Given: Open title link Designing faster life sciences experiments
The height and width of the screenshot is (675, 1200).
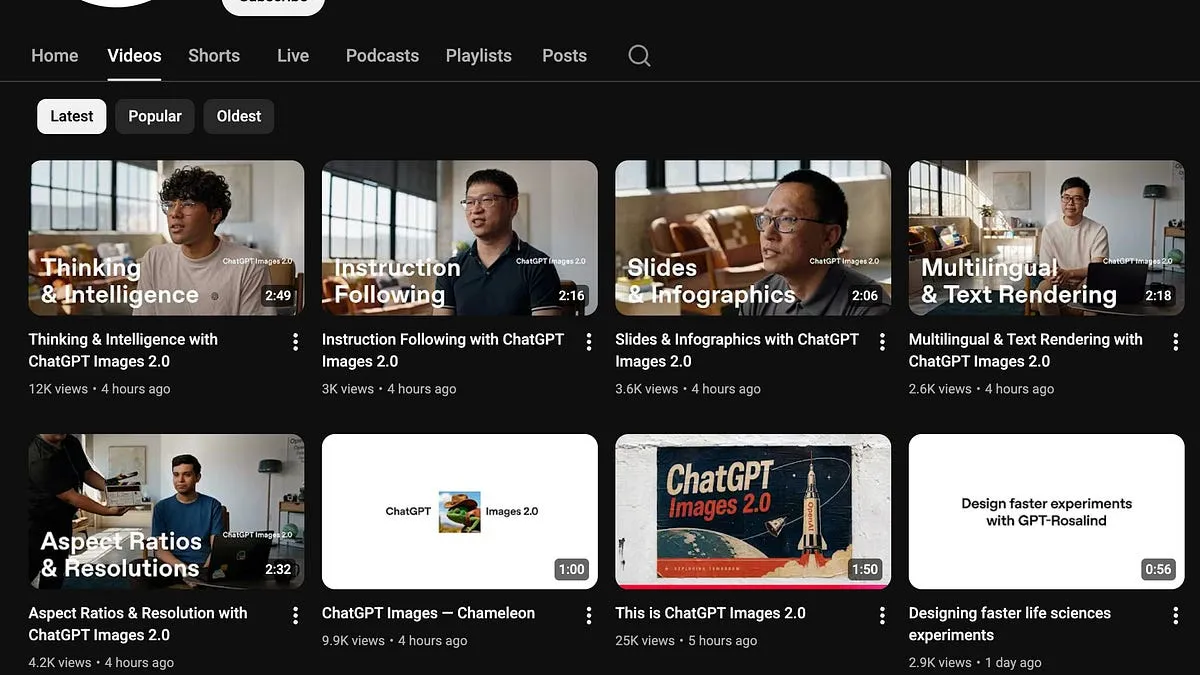Looking at the screenshot, I should (x=1010, y=624).
